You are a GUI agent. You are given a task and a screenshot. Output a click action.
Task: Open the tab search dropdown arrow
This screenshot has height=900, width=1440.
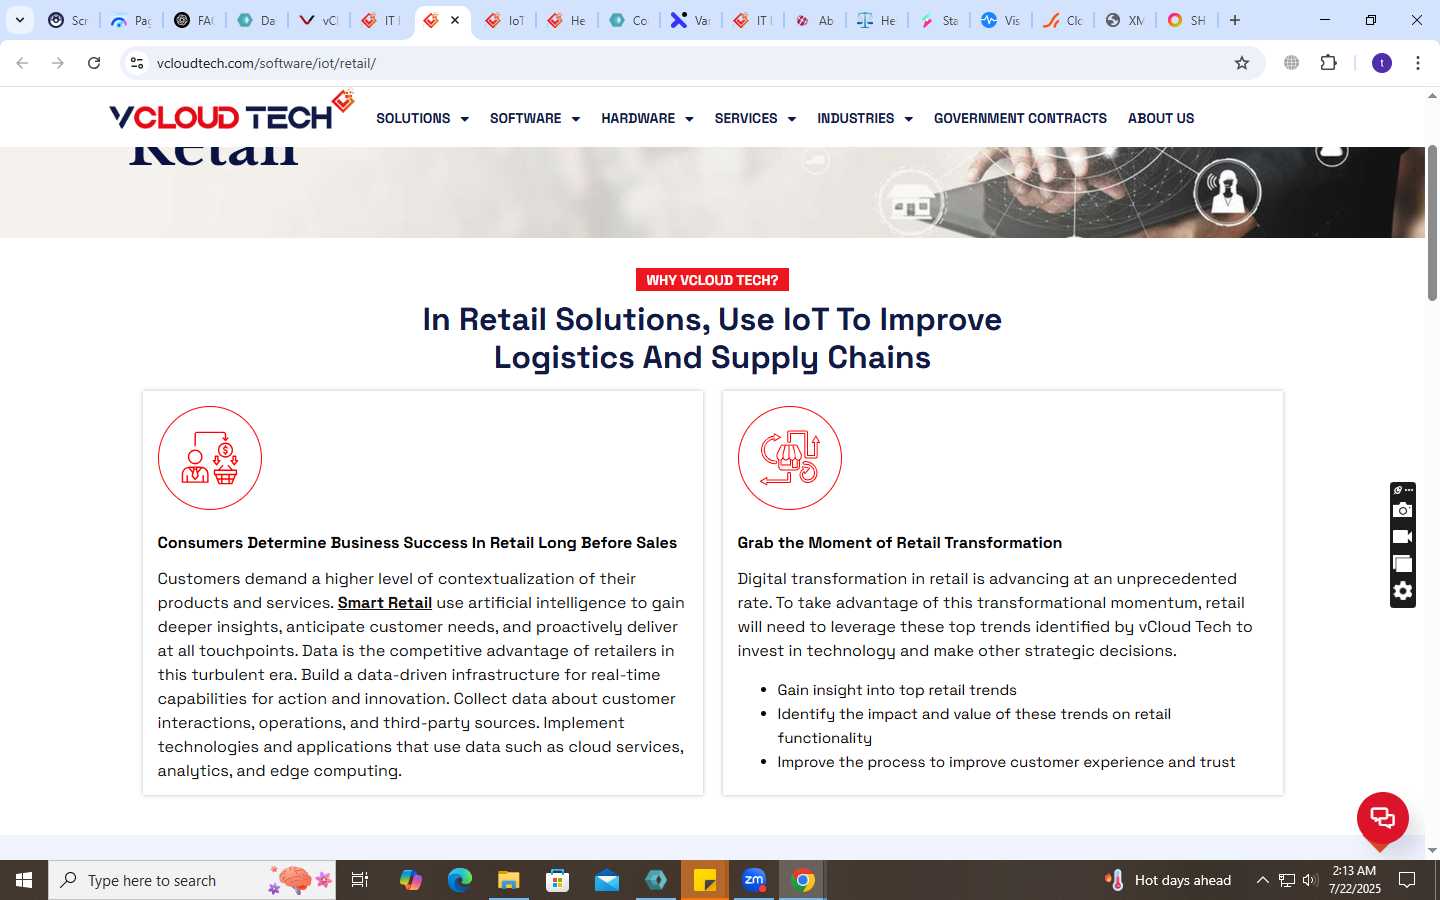point(20,20)
